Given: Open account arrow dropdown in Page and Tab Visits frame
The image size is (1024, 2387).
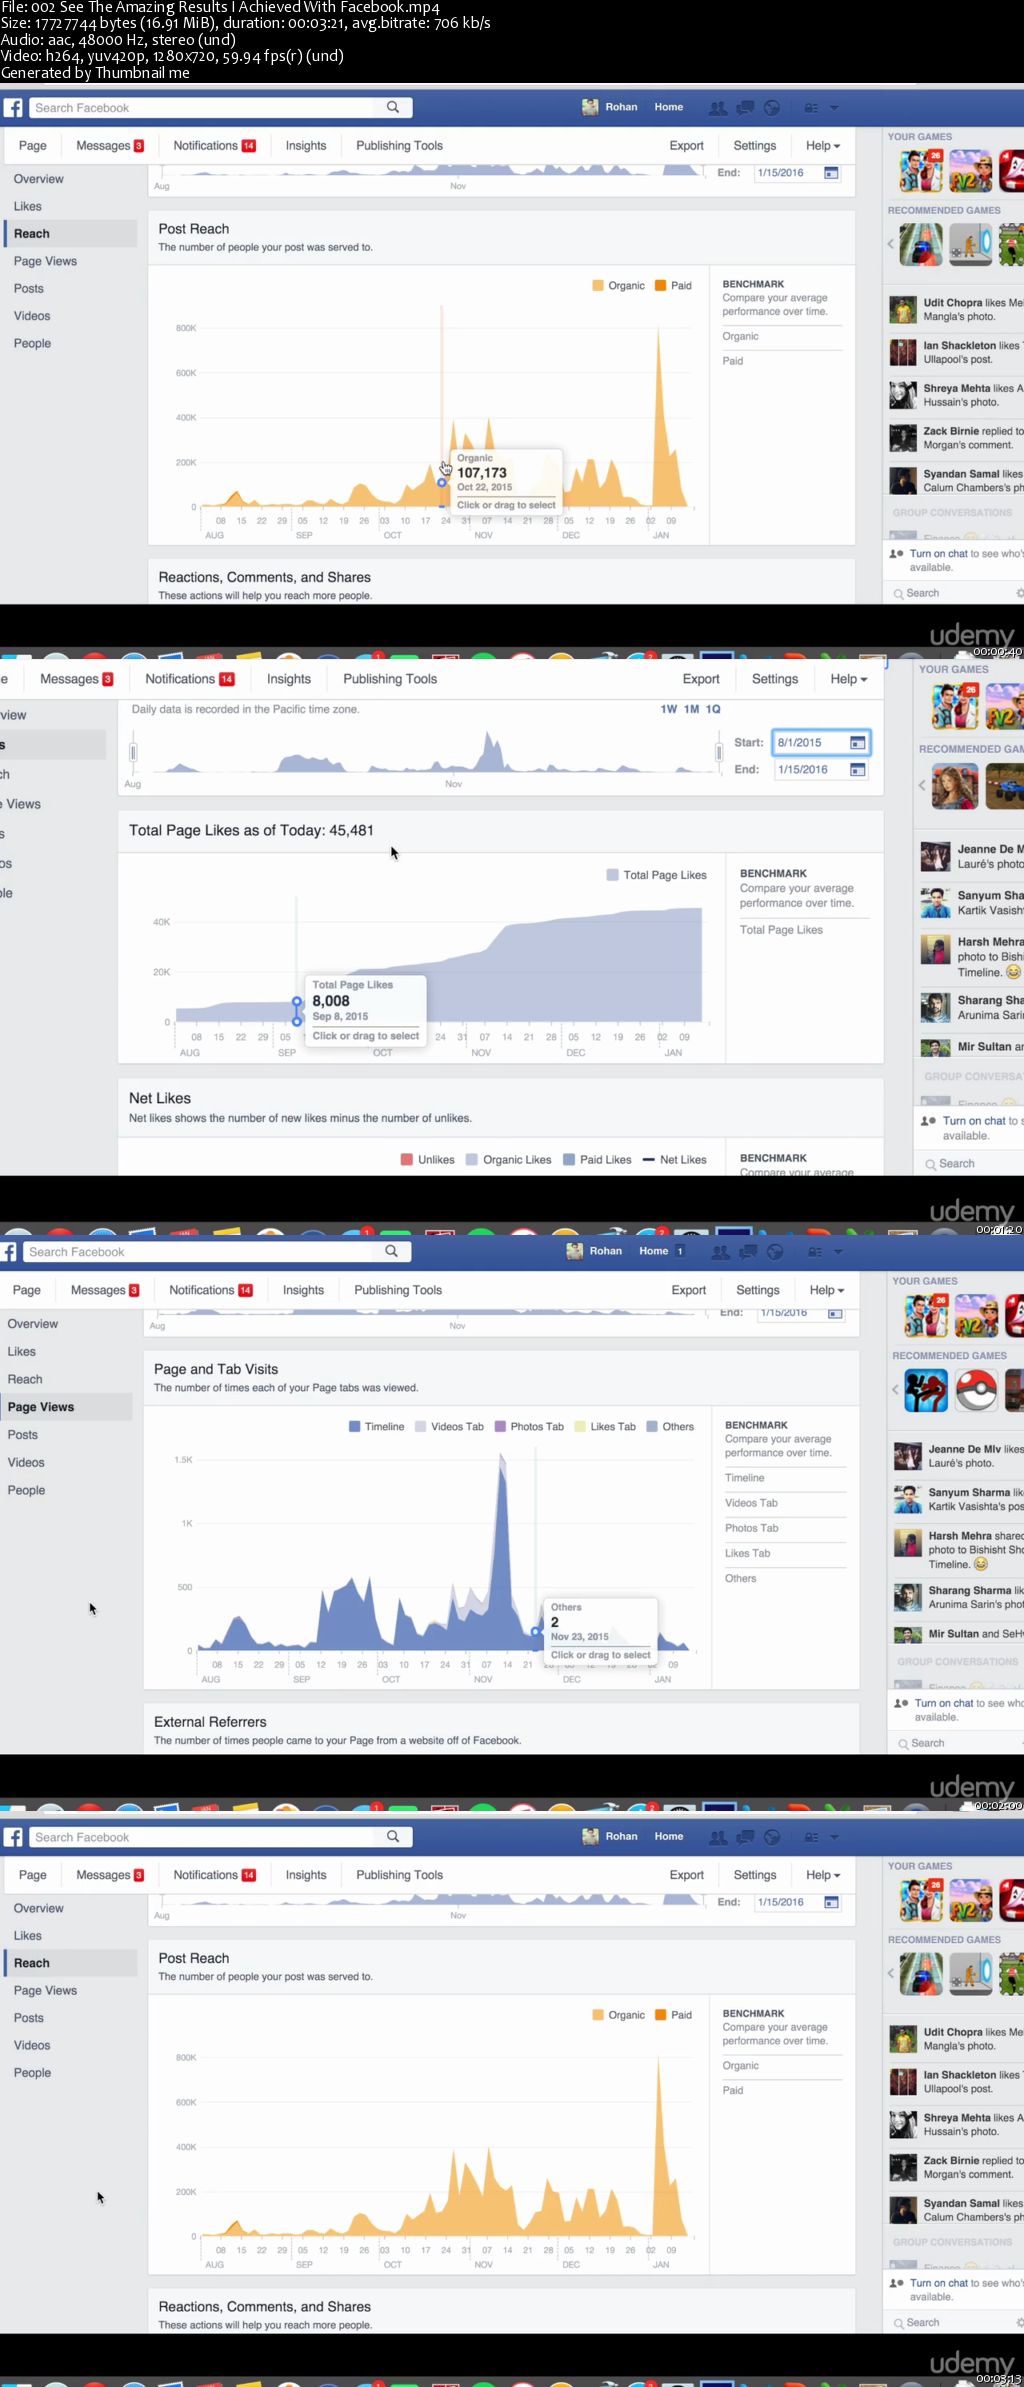Looking at the screenshot, I should tap(838, 1251).
